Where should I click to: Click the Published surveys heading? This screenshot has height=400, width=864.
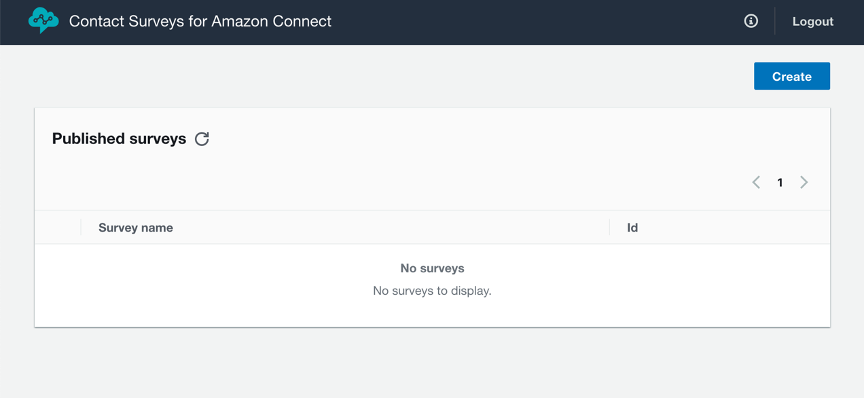pyautogui.click(x=119, y=139)
